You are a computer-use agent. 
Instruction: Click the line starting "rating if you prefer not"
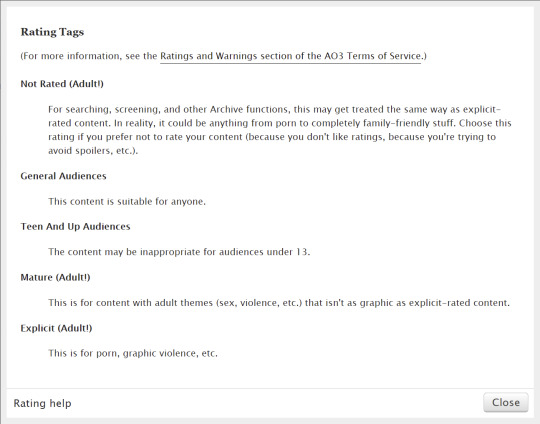272,137
